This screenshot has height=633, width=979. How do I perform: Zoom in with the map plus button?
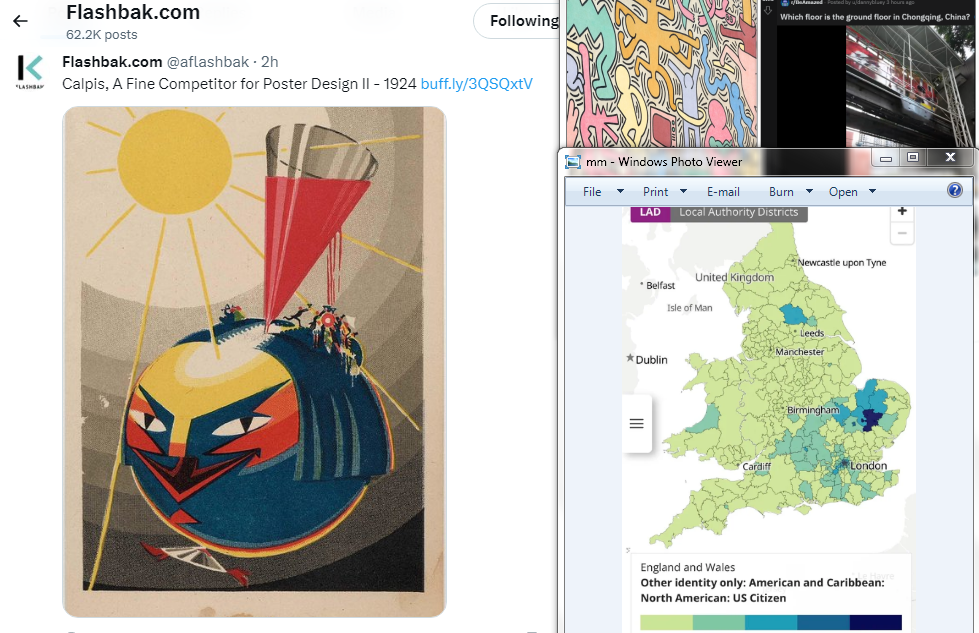coord(902,211)
